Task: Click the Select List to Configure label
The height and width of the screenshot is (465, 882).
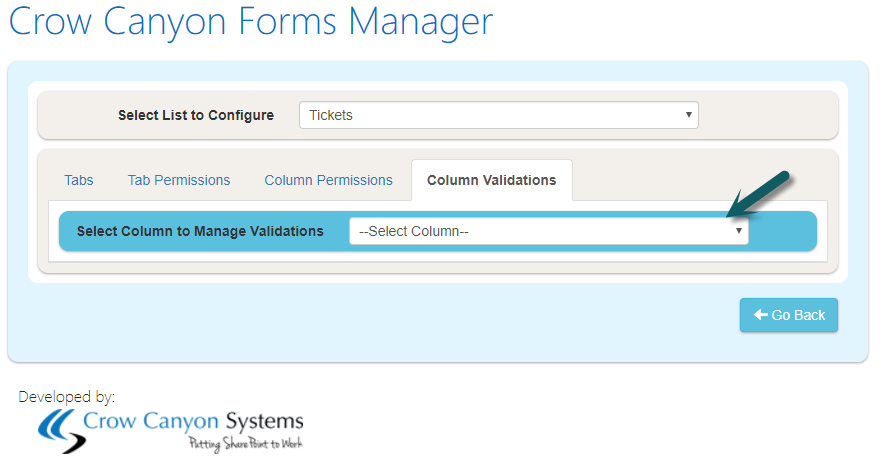Action: point(196,115)
